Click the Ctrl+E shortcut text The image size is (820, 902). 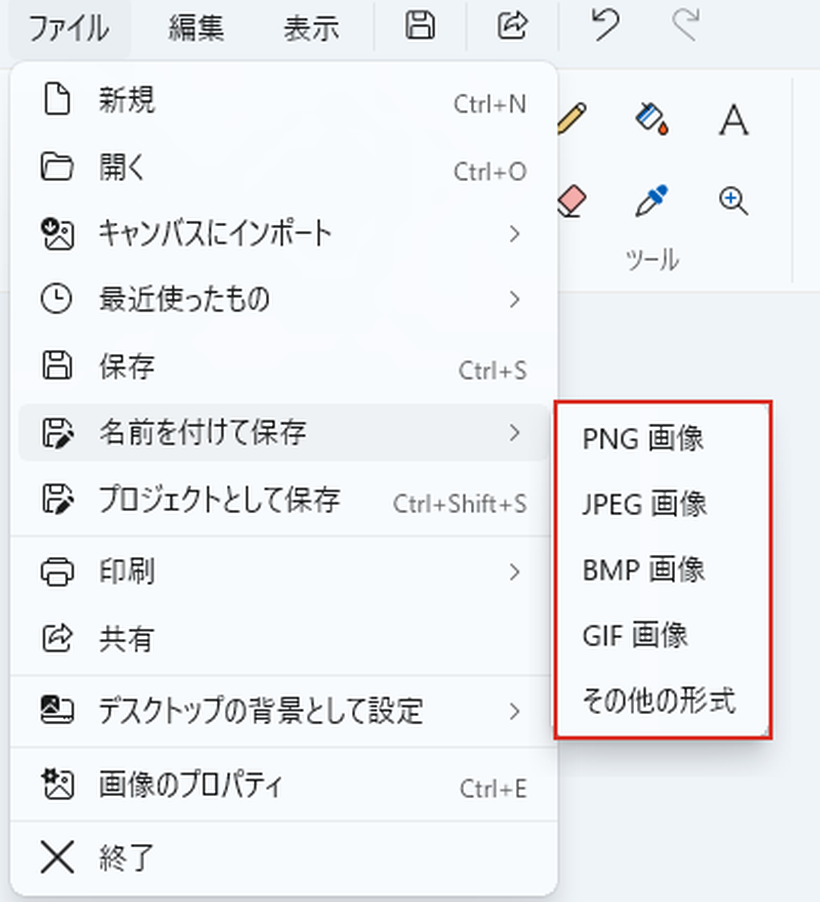pyautogui.click(x=493, y=789)
